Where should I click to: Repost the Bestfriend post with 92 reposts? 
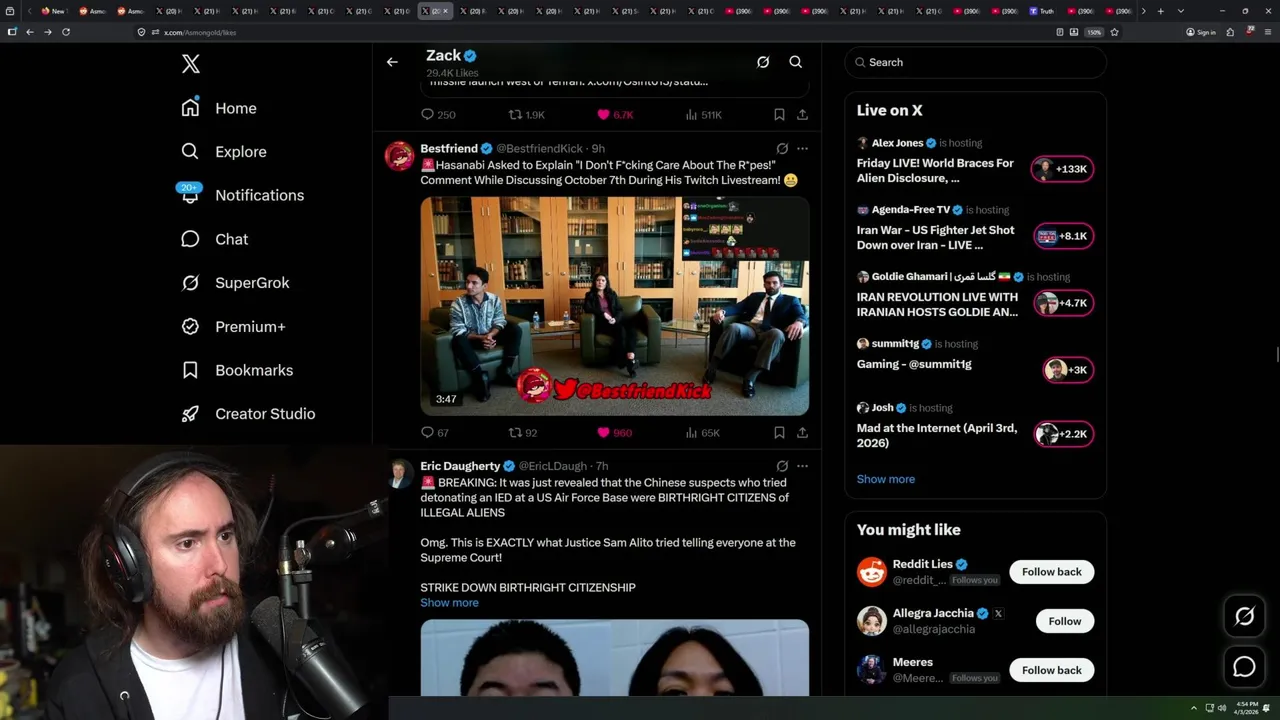tap(523, 433)
